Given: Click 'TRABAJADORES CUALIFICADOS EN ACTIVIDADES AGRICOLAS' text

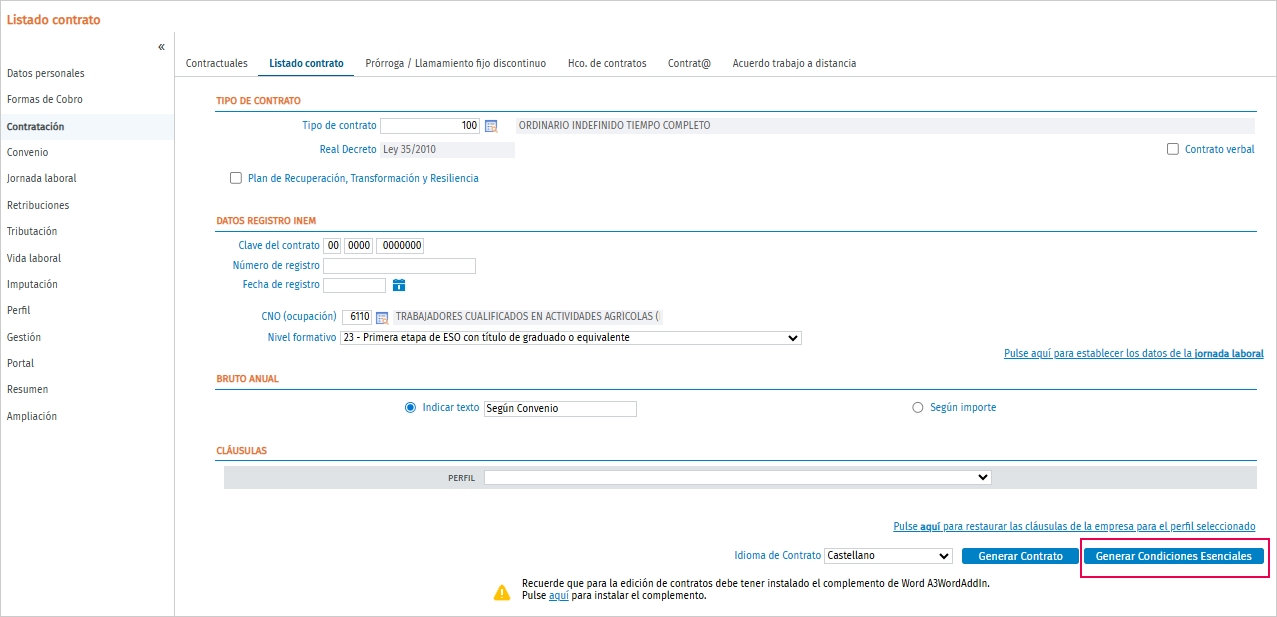Looking at the screenshot, I should click(x=528, y=317).
